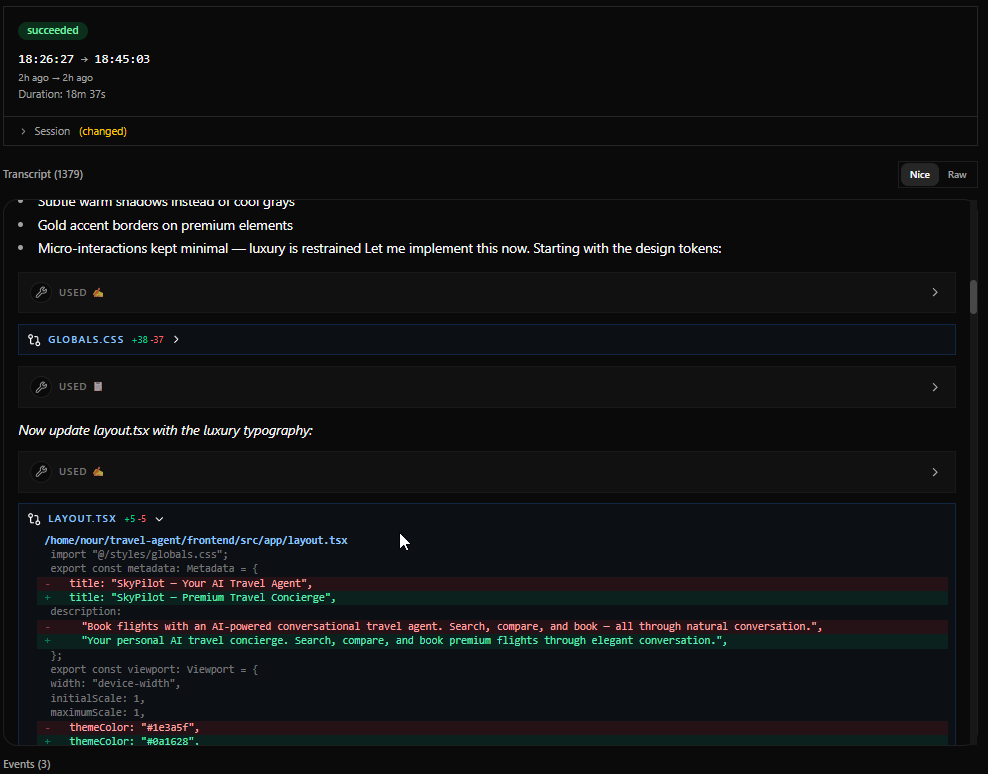Click the added description line about travel concierge
988x774 pixels.
coord(492,640)
